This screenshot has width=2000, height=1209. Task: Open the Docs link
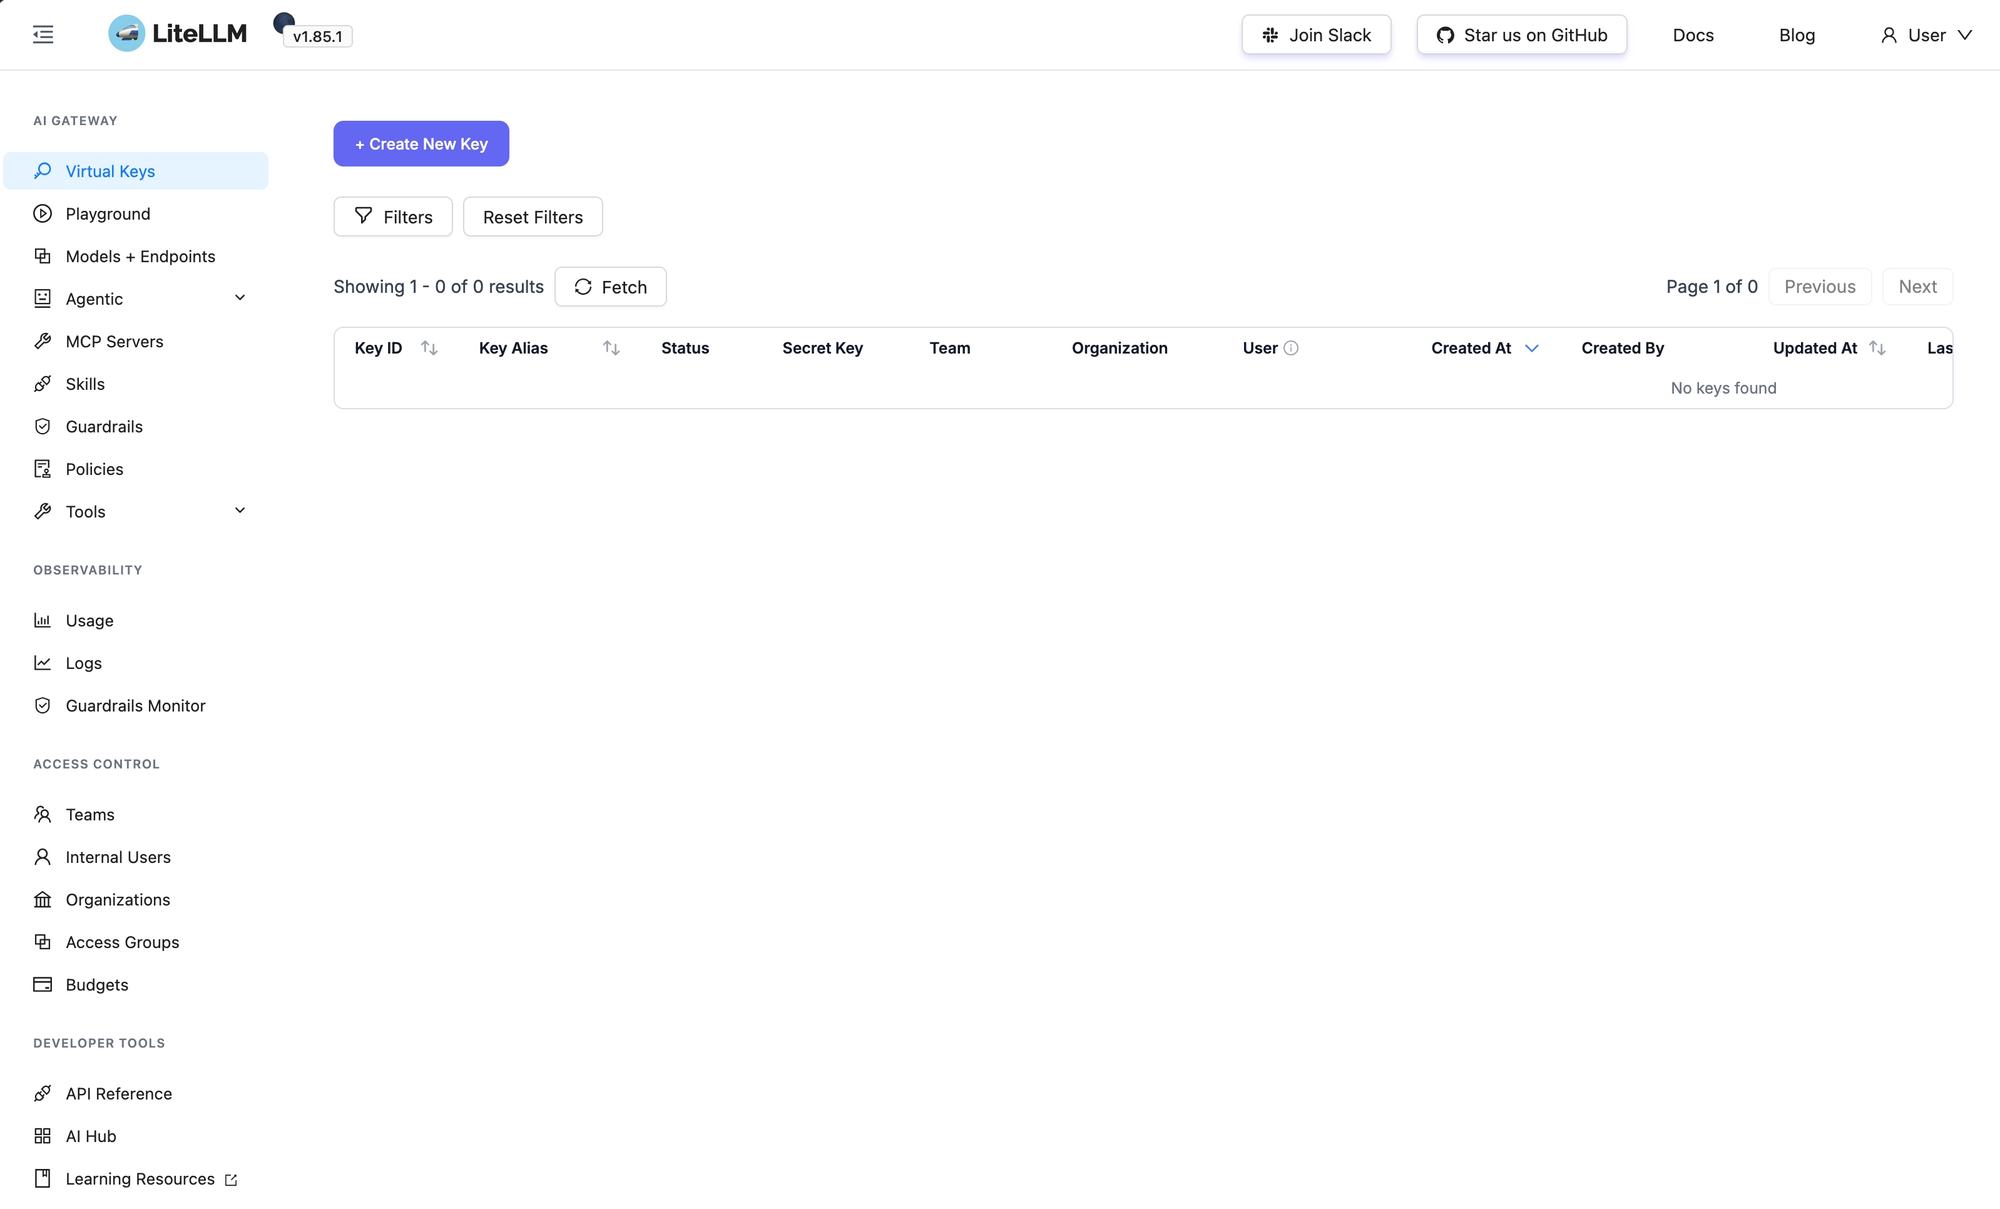1693,35
